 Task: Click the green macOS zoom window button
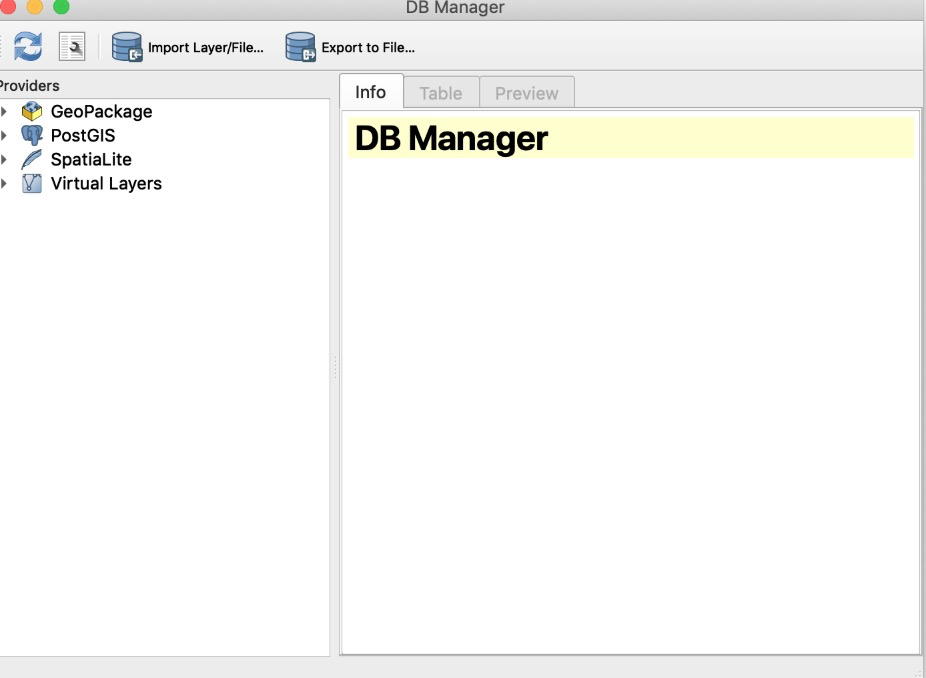(x=61, y=6)
